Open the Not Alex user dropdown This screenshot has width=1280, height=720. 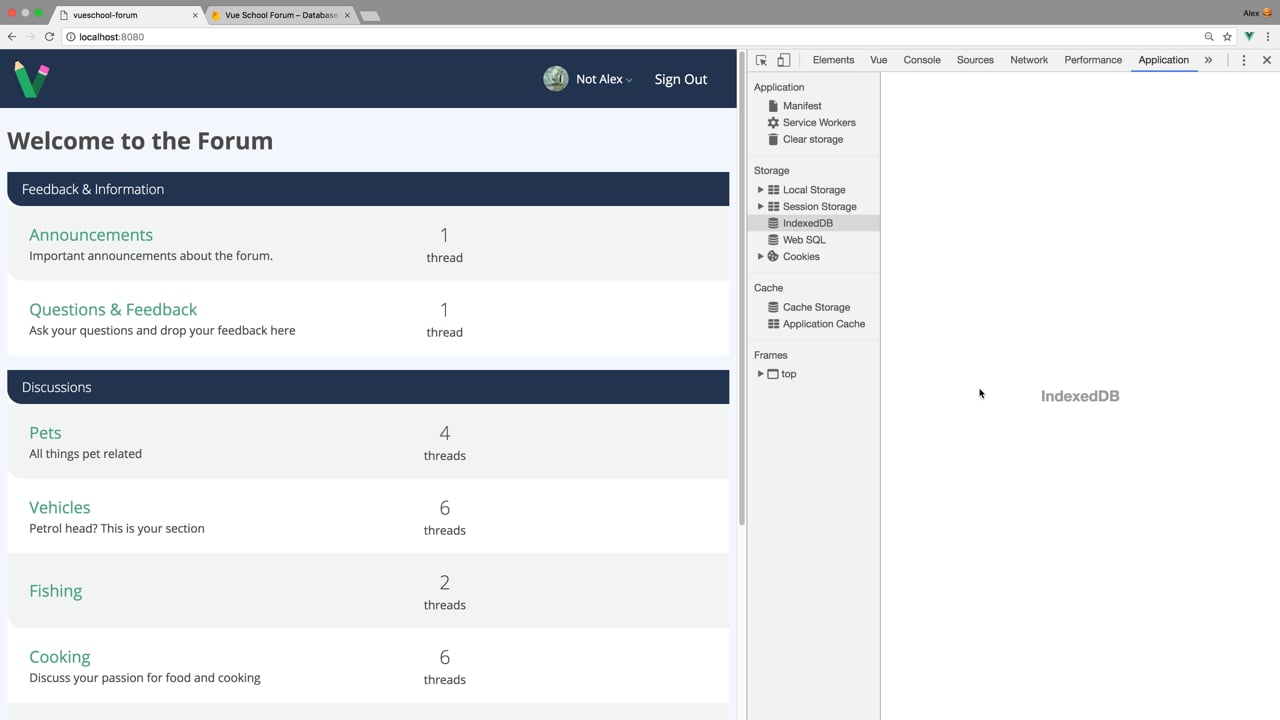tap(604, 79)
